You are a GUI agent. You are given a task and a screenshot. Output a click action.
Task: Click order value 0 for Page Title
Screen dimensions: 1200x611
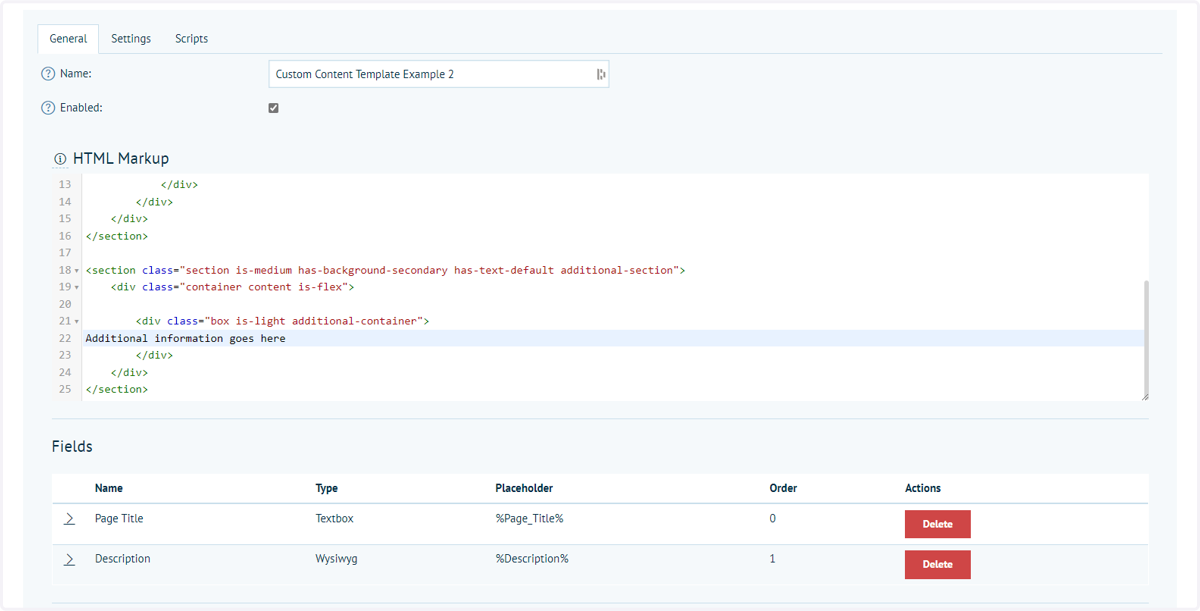click(773, 519)
